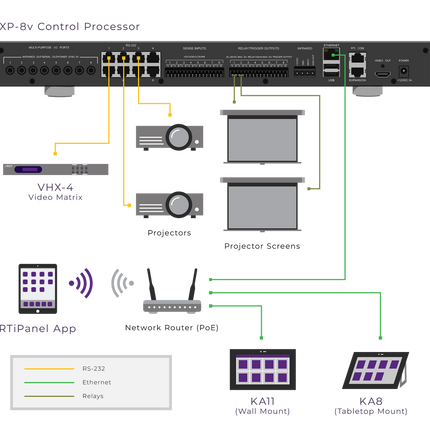Click the "(Tabletop Mount)" caption
430x430 pixels.
[x=371, y=411]
